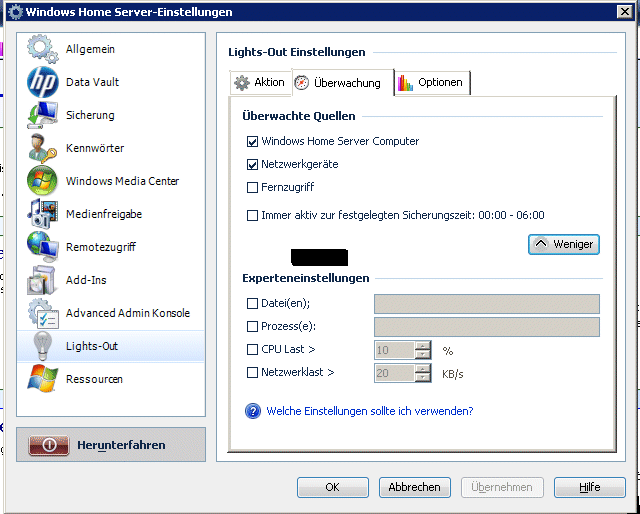Open 'Welche Einstellungen sollte ich verwenden?' link

tap(370, 411)
